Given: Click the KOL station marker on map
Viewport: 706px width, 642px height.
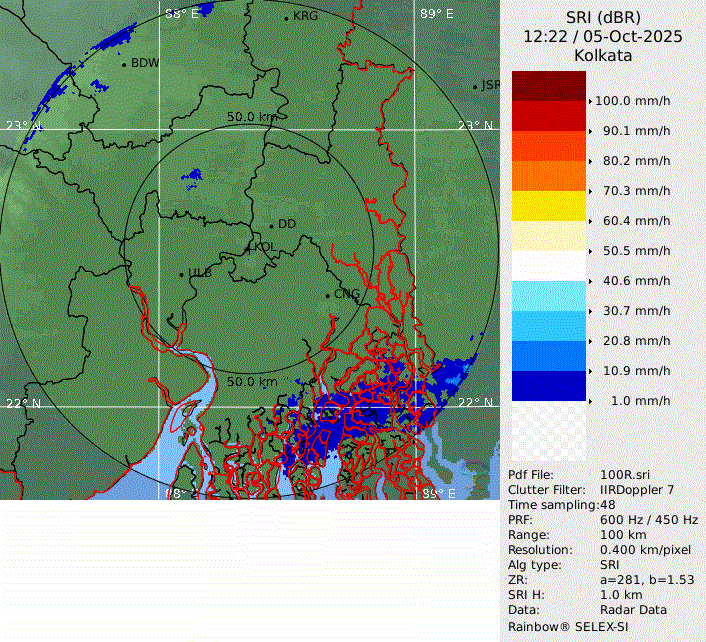Looking at the screenshot, I should (250, 247).
